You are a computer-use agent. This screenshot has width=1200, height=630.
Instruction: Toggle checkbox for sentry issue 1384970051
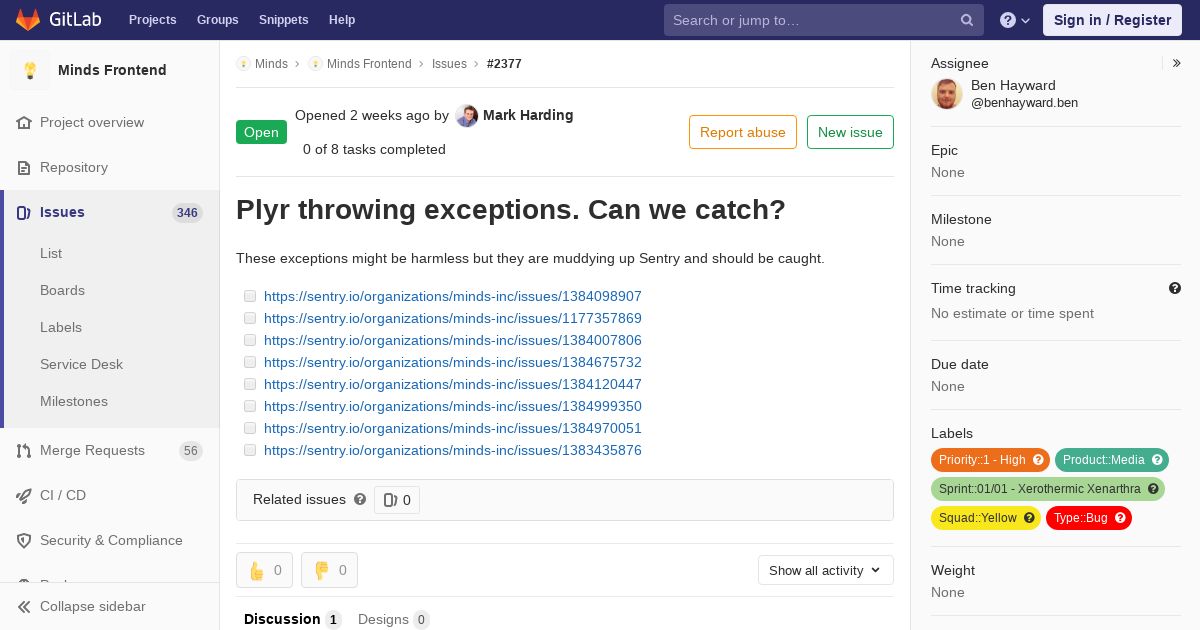250,428
